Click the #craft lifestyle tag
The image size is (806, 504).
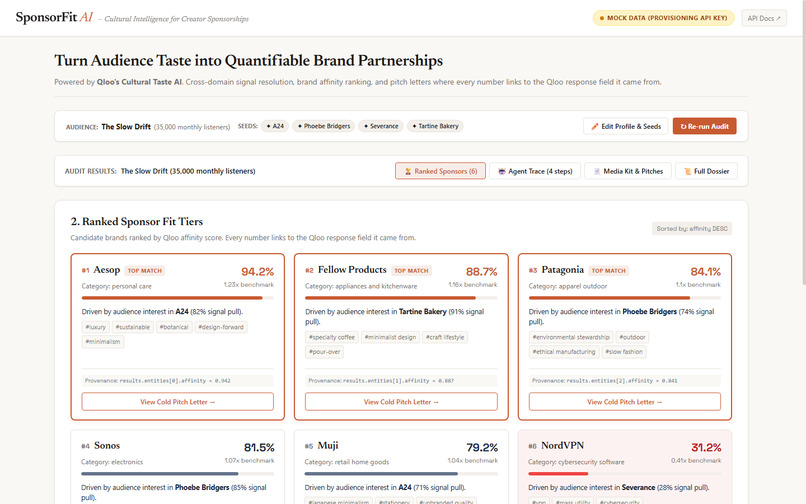click(x=445, y=337)
